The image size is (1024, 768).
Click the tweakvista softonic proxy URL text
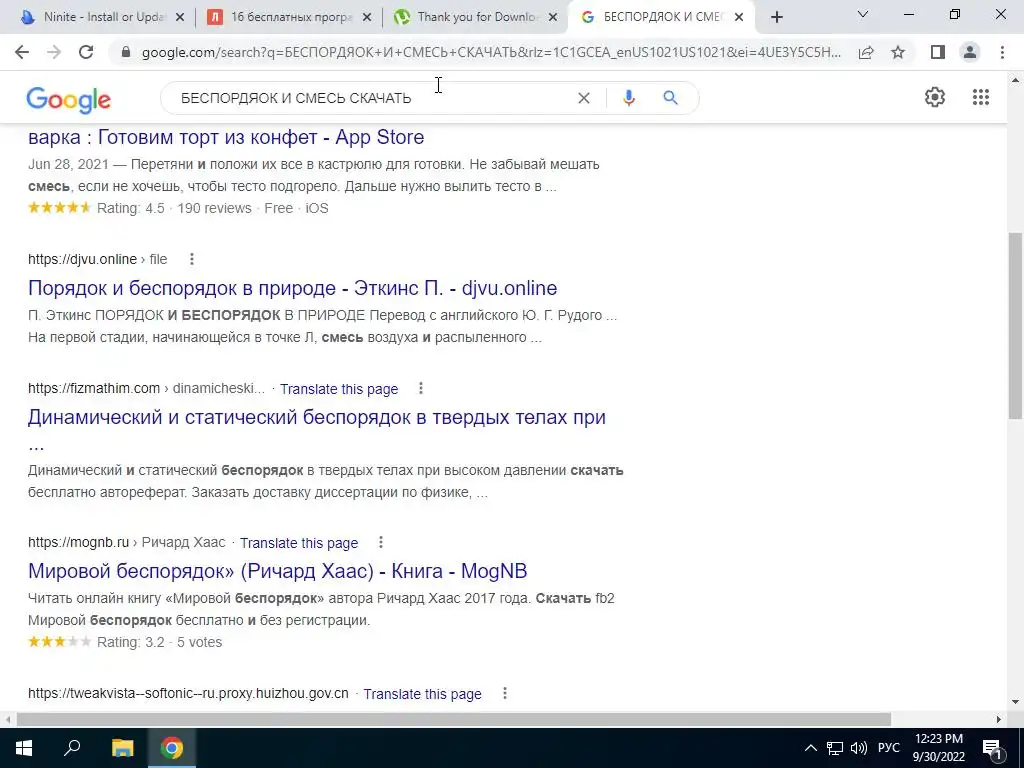click(188, 694)
